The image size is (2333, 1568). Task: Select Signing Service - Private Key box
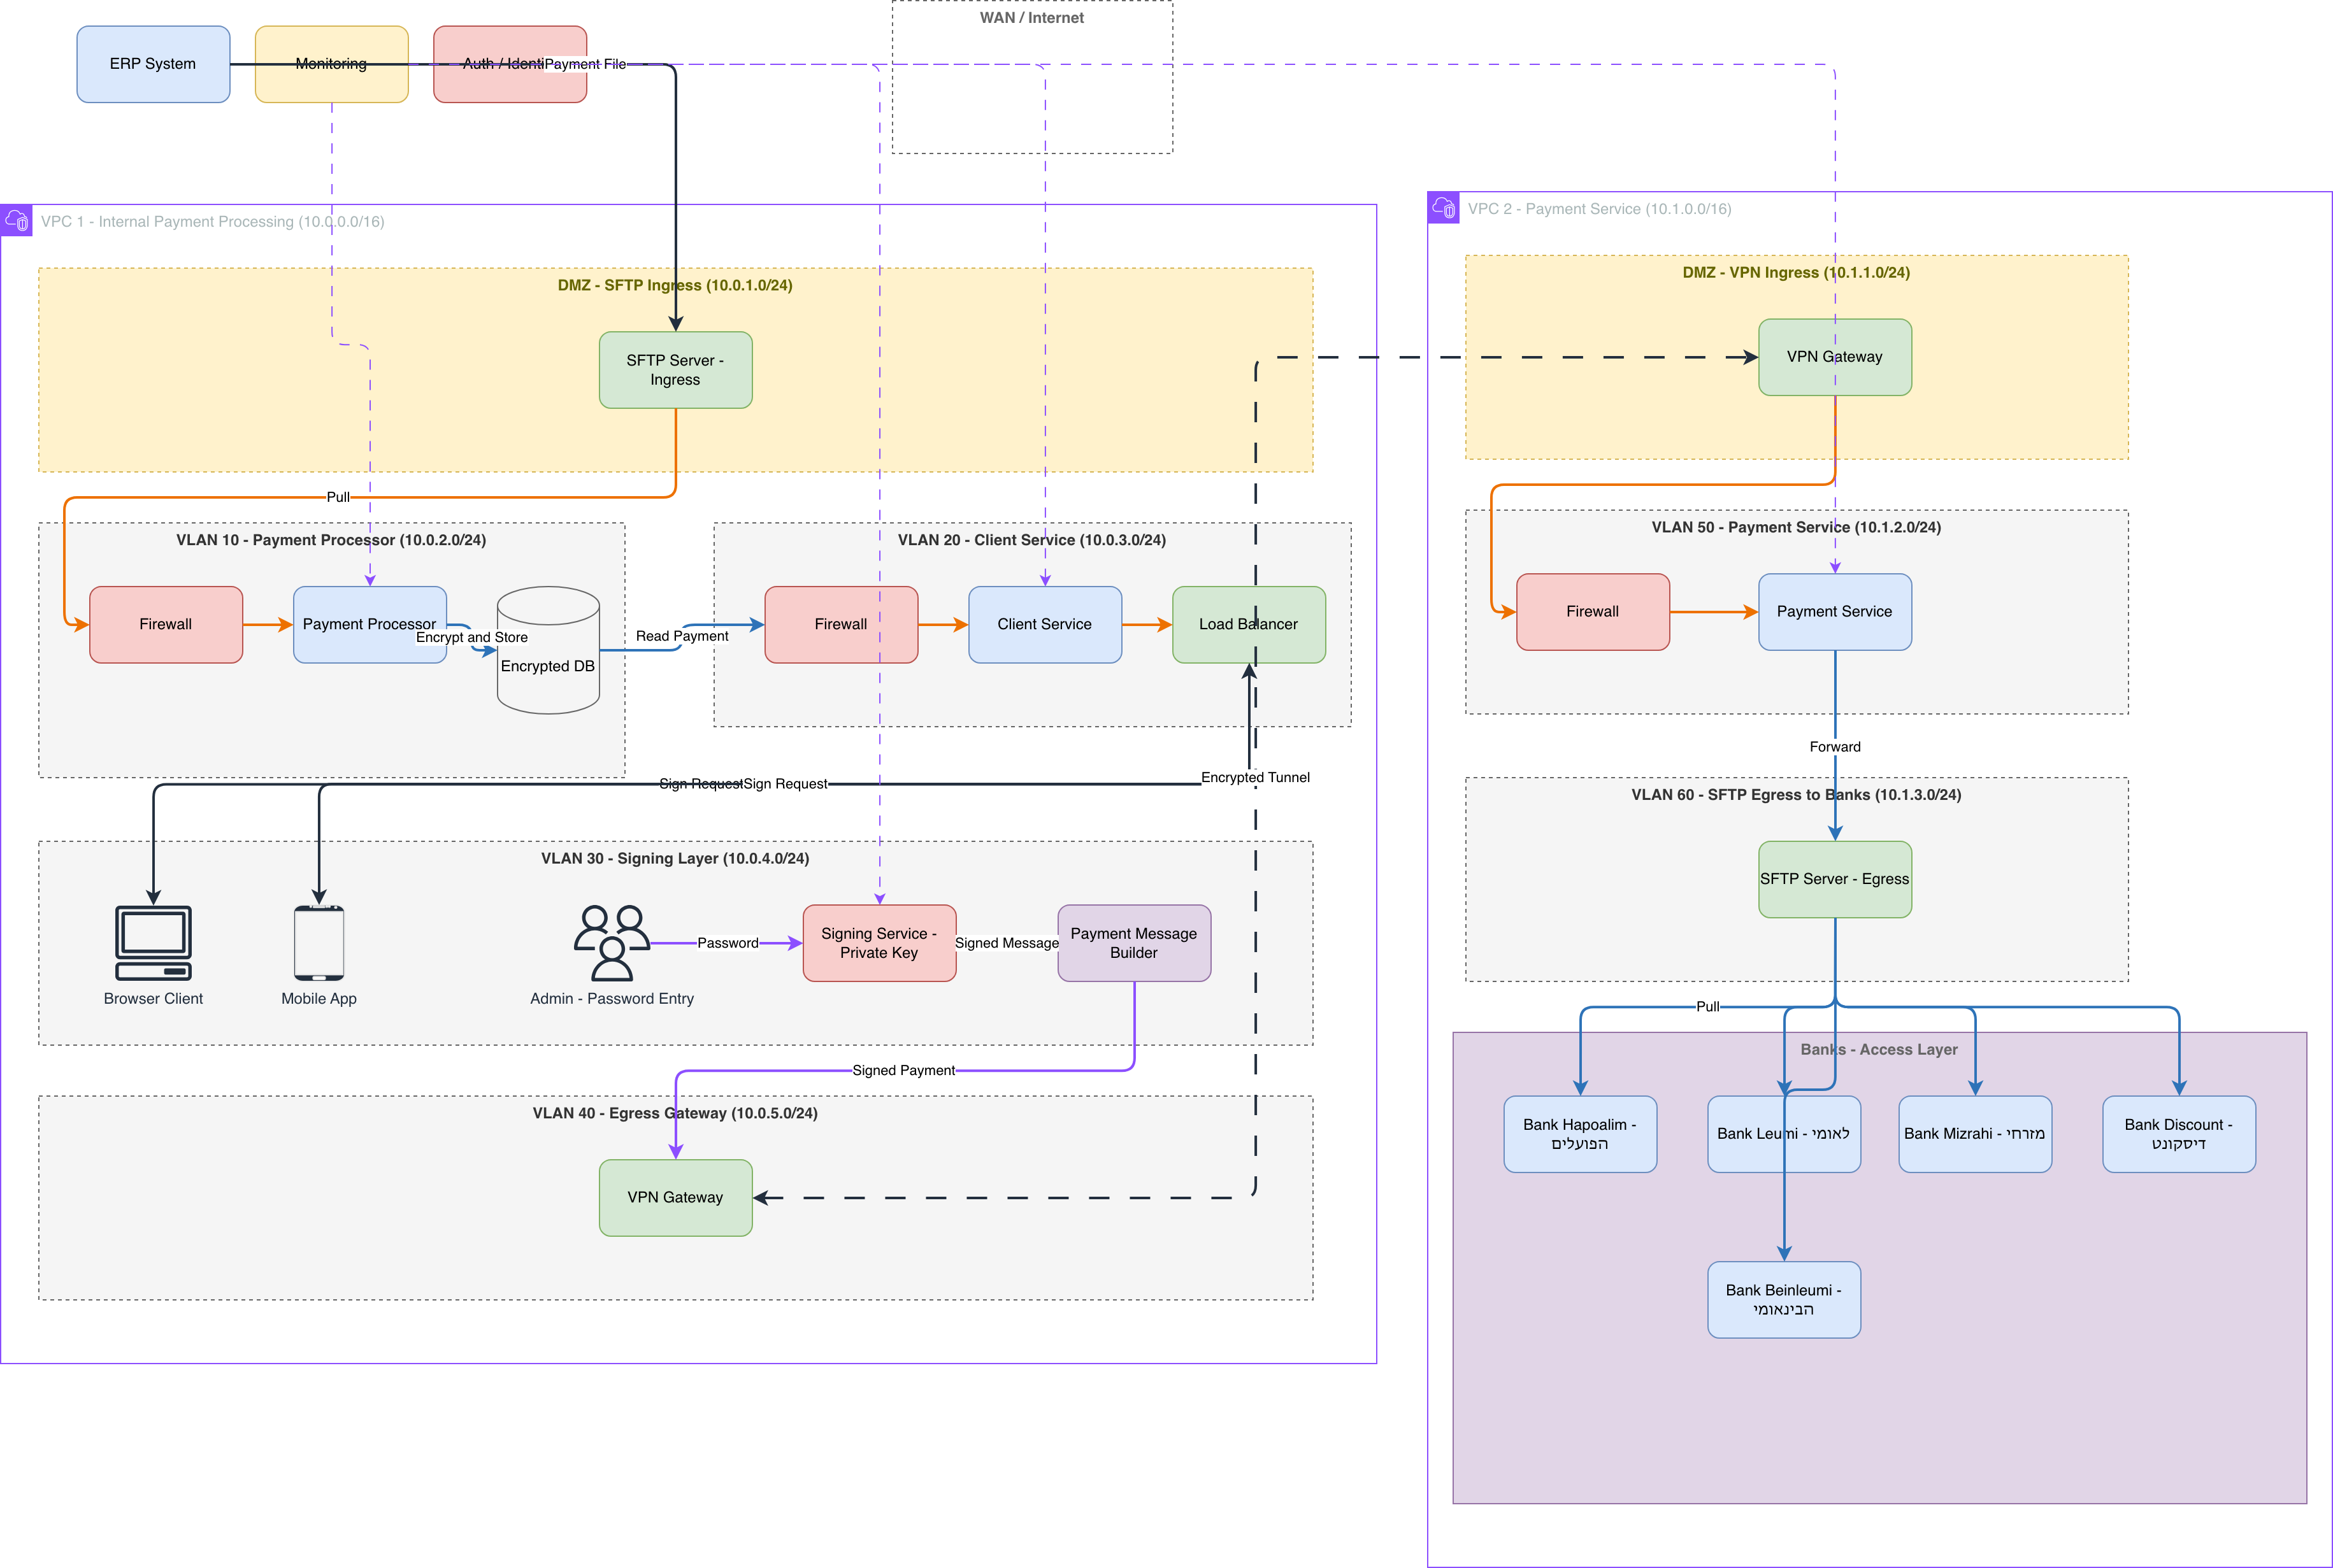pos(879,943)
